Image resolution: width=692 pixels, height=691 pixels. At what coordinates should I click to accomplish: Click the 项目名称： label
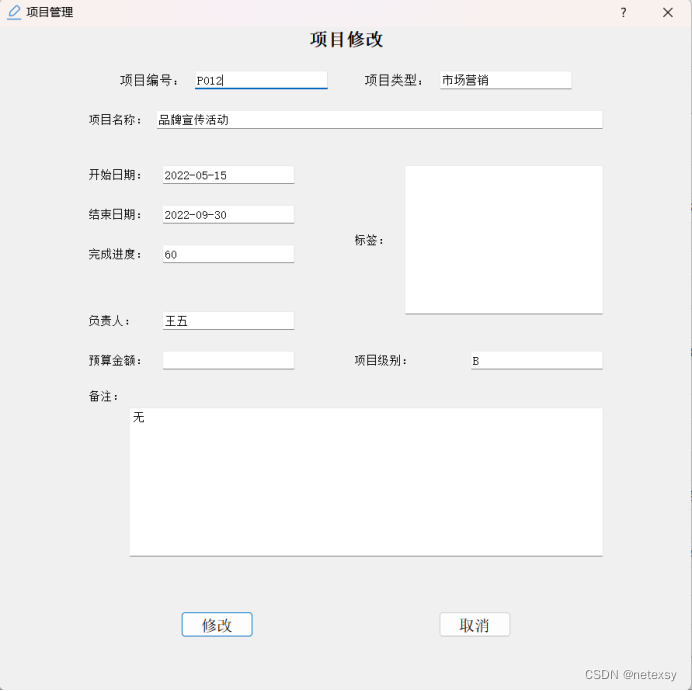point(115,120)
